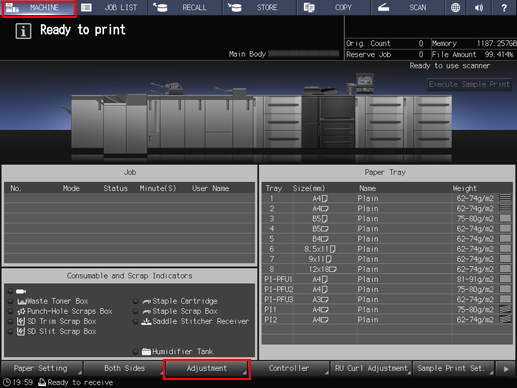Select PI-PFU3 A3 tray row
Screen dimensions: 517x388
pos(387,300)
